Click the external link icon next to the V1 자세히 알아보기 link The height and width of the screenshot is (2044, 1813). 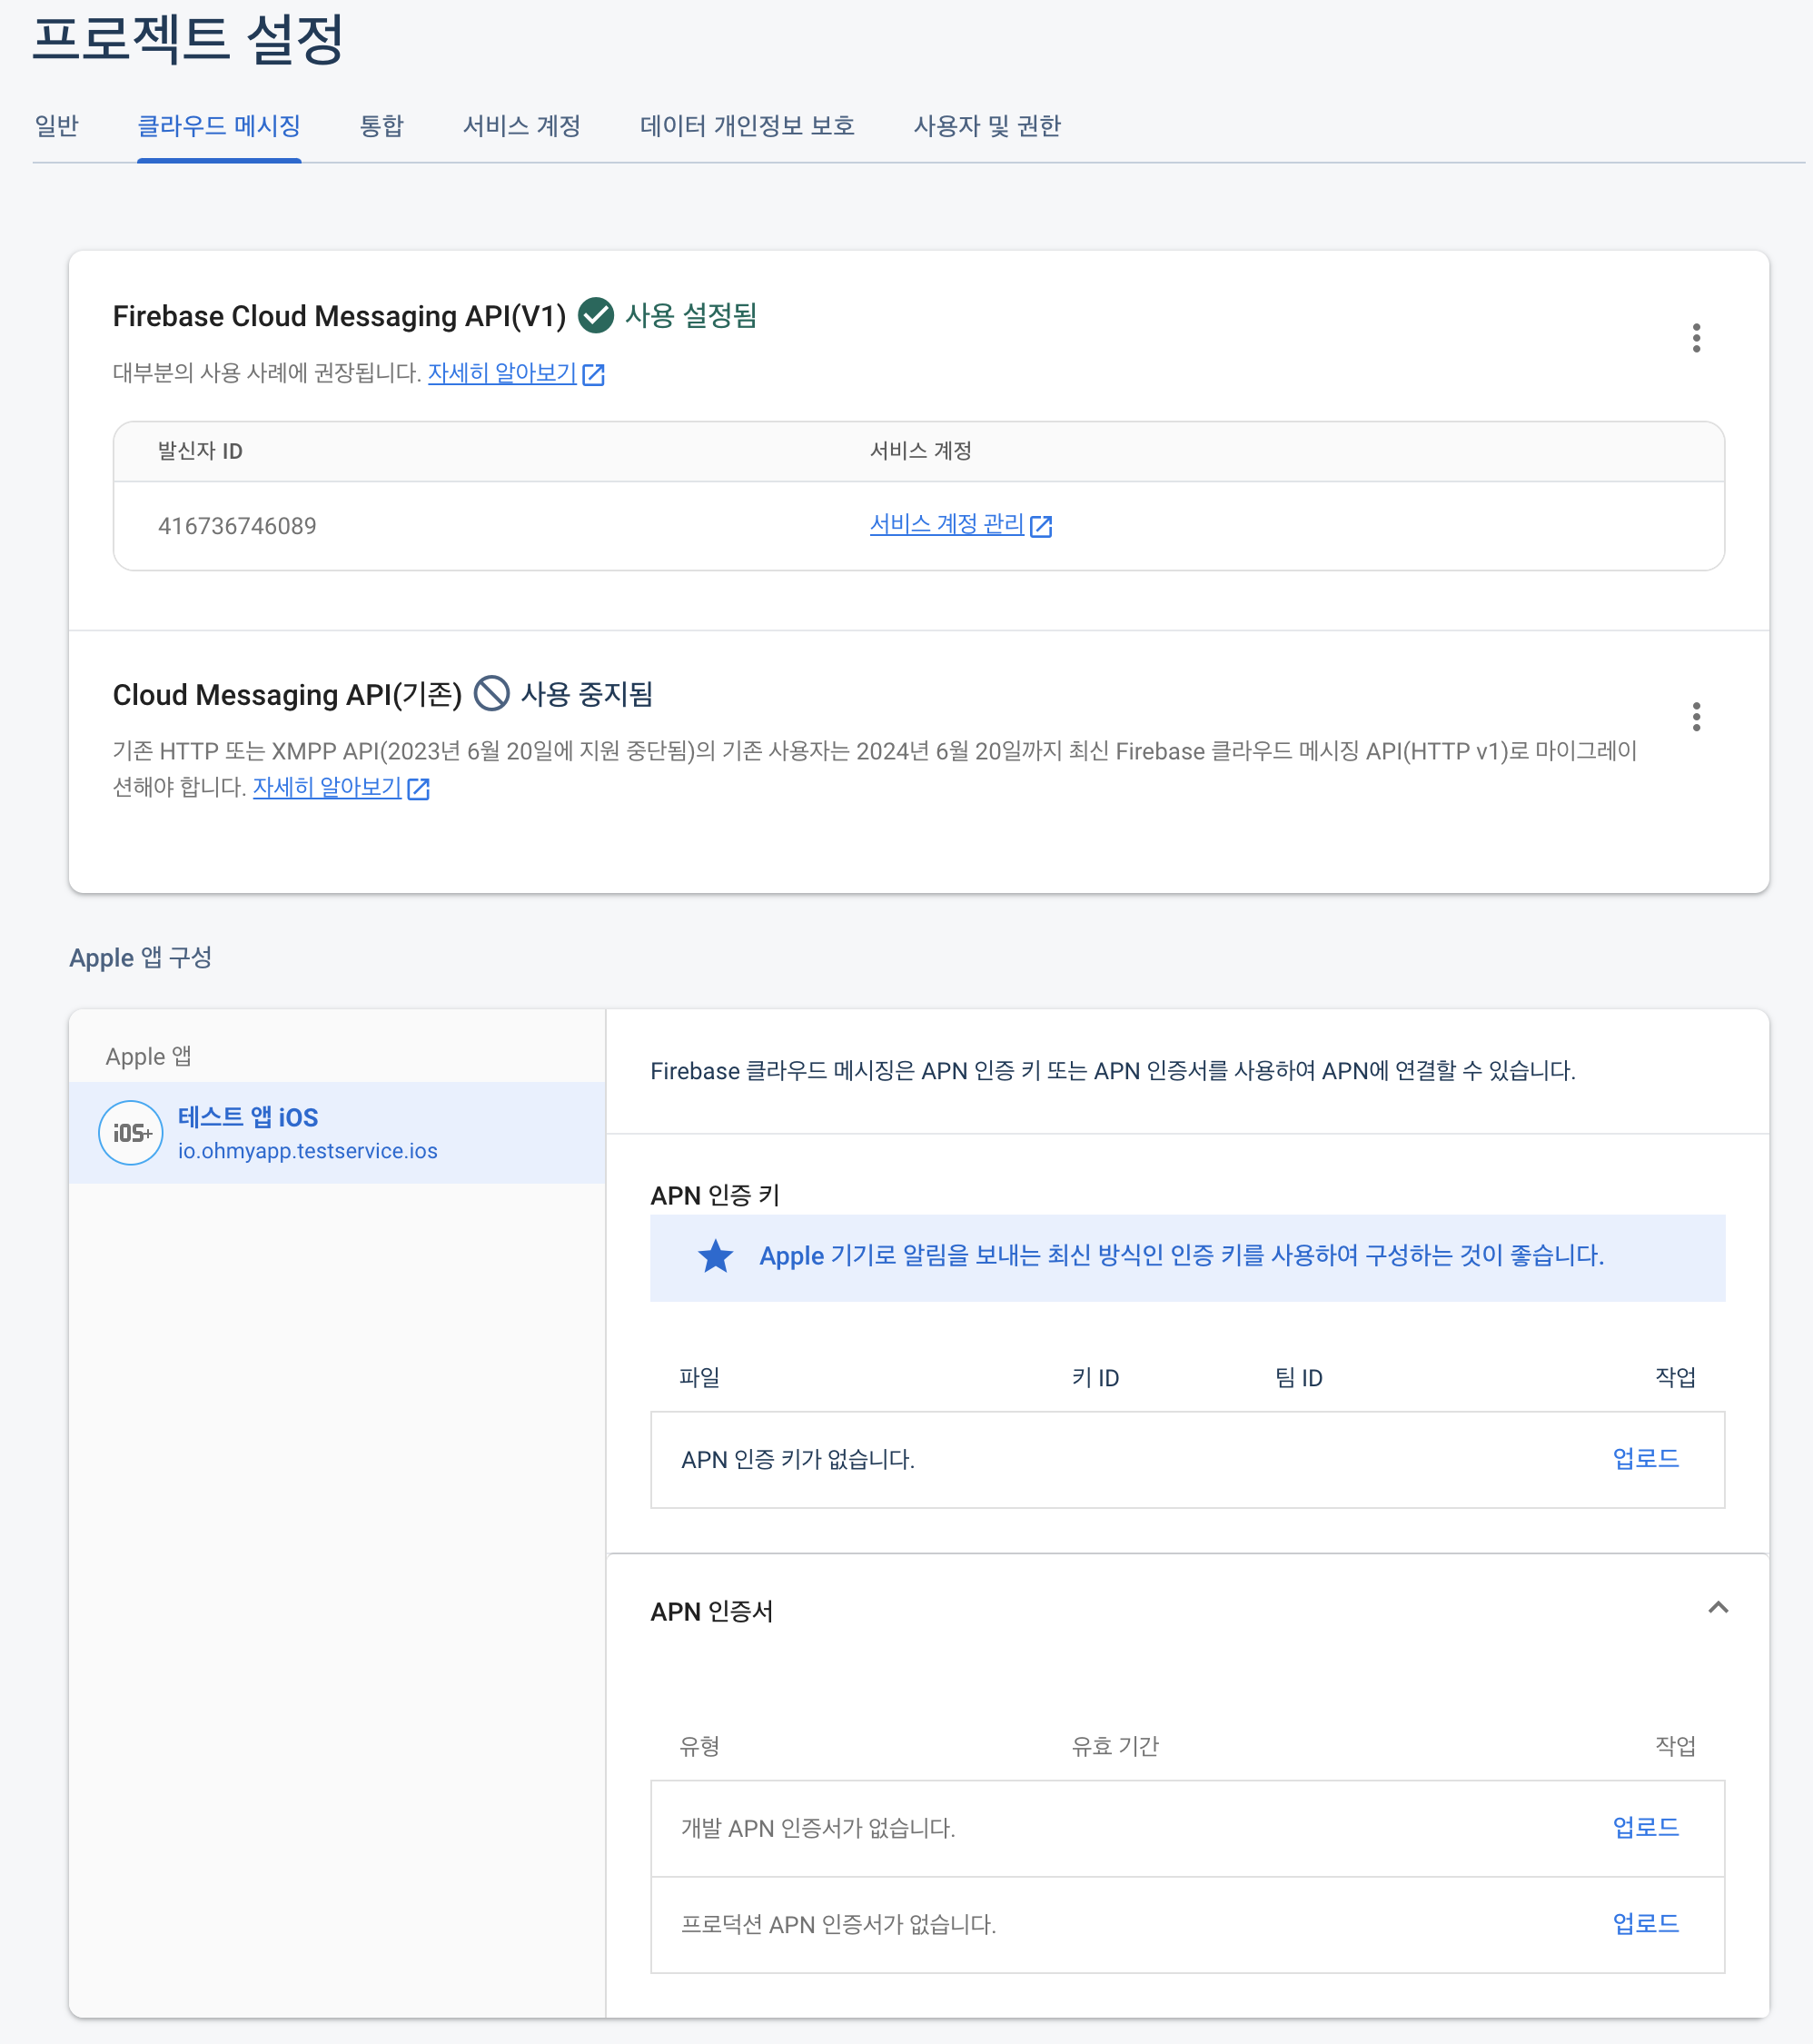click(593, 374)
